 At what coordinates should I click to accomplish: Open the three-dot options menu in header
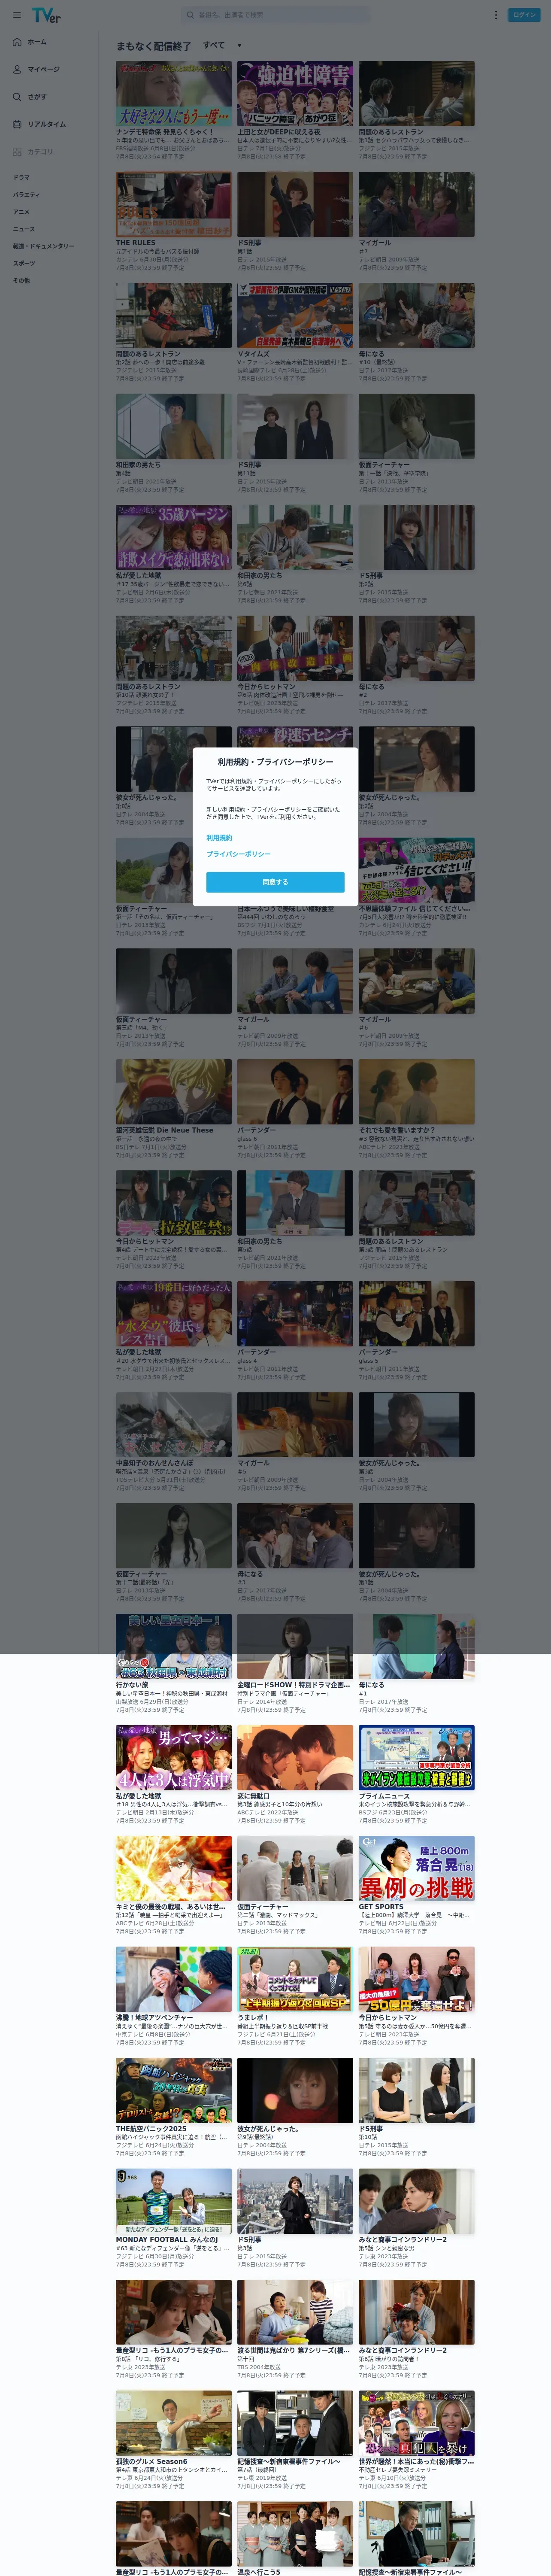coord(495,15)
